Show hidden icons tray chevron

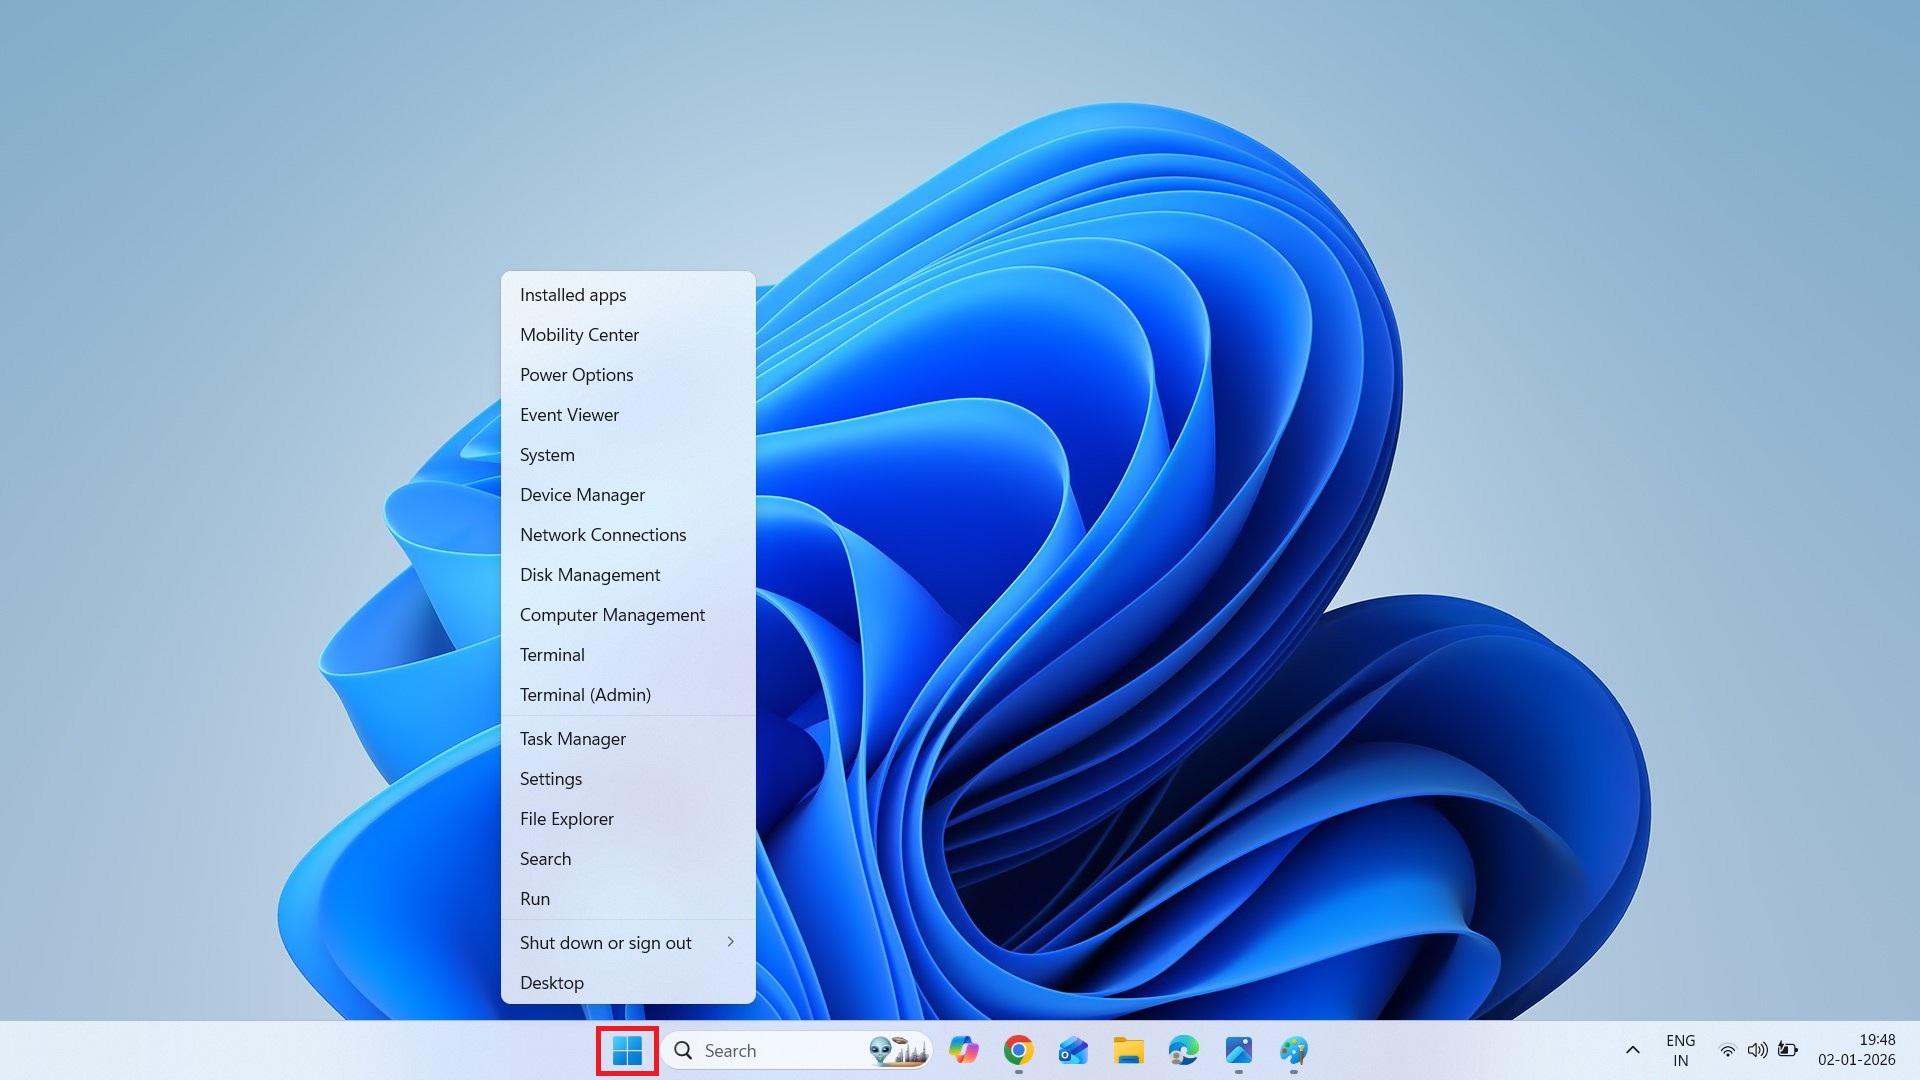(x=1632, y=1050)
